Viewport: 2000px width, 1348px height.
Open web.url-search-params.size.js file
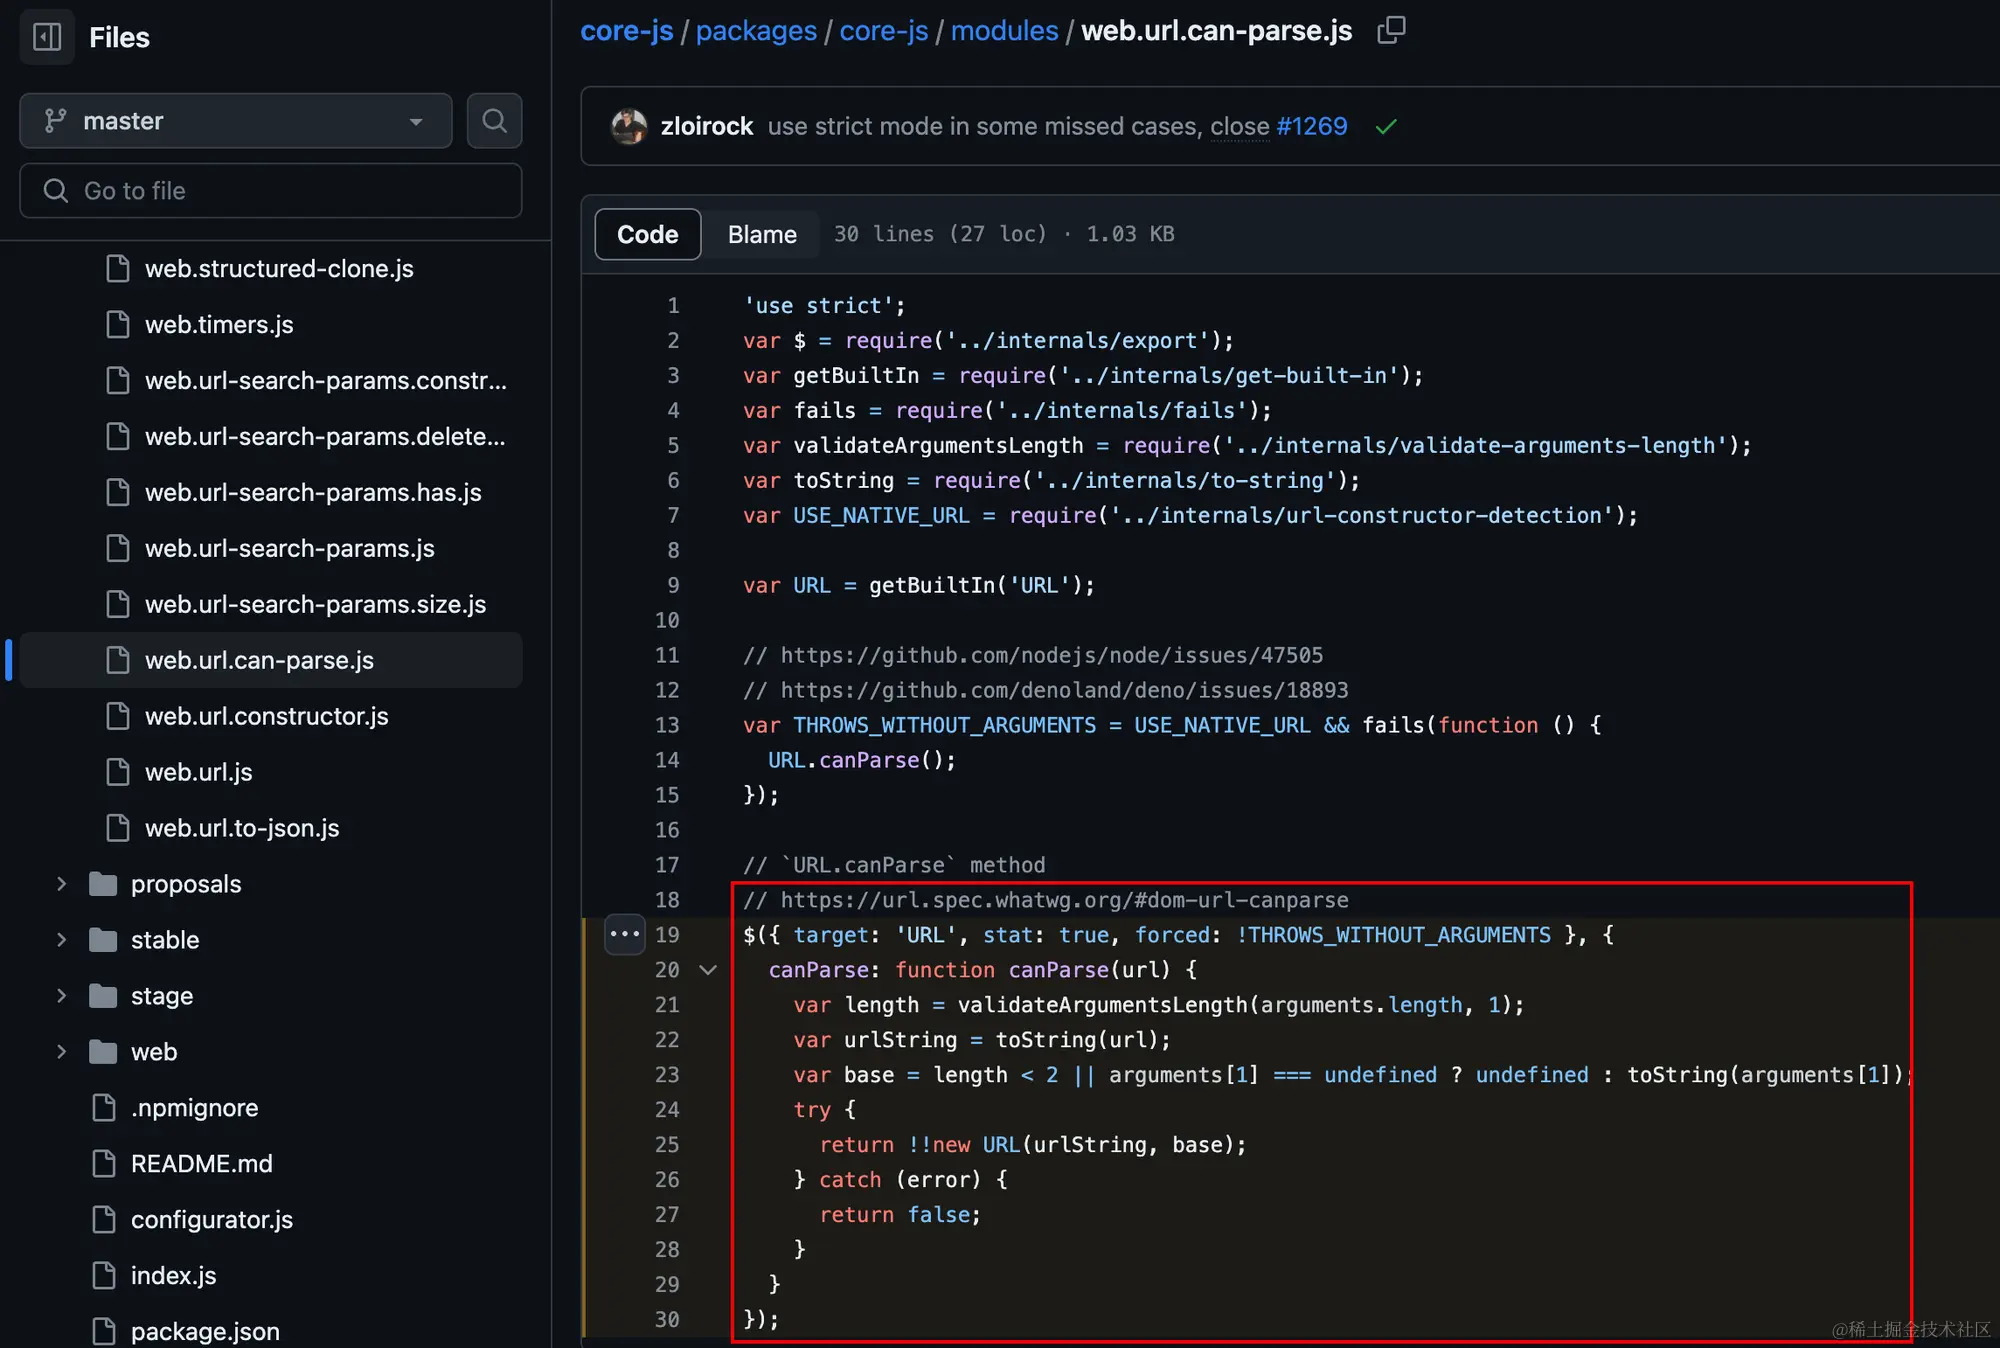pyautogui.click(x=315, y=604)
